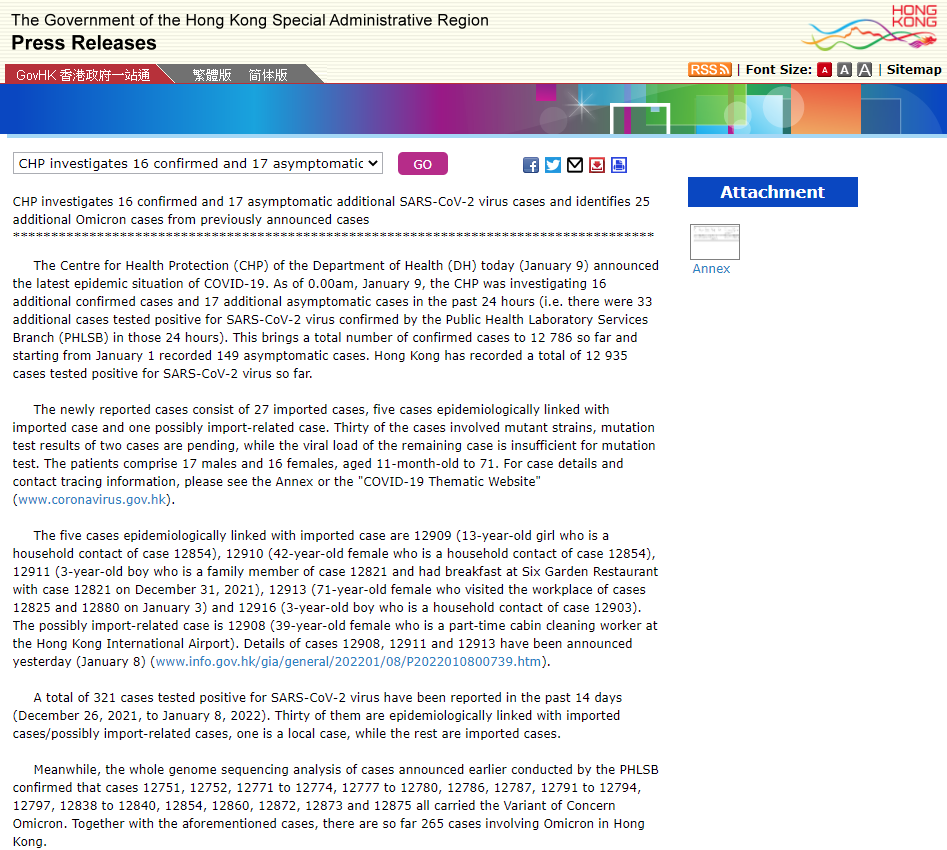Viewport: 947px width, 850px height.
Task: Click the 'Font Size:' label
Action: click(x=778, y=70)
